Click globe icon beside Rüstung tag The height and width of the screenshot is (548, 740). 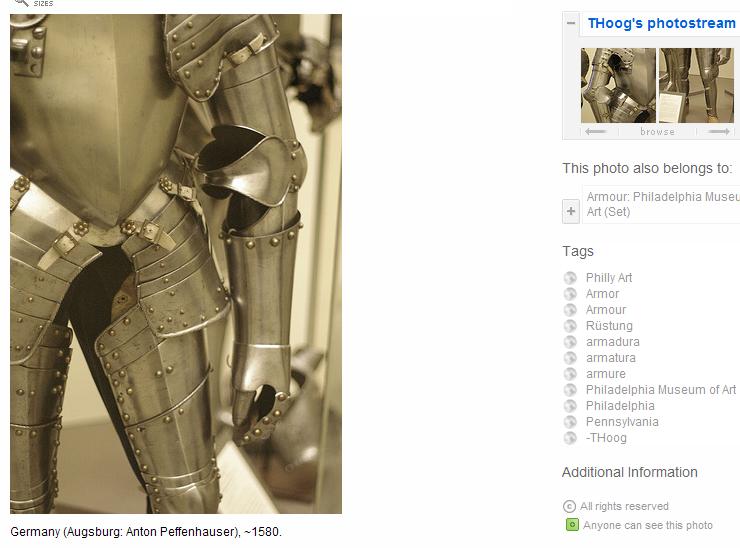click(x=570, y=326)
